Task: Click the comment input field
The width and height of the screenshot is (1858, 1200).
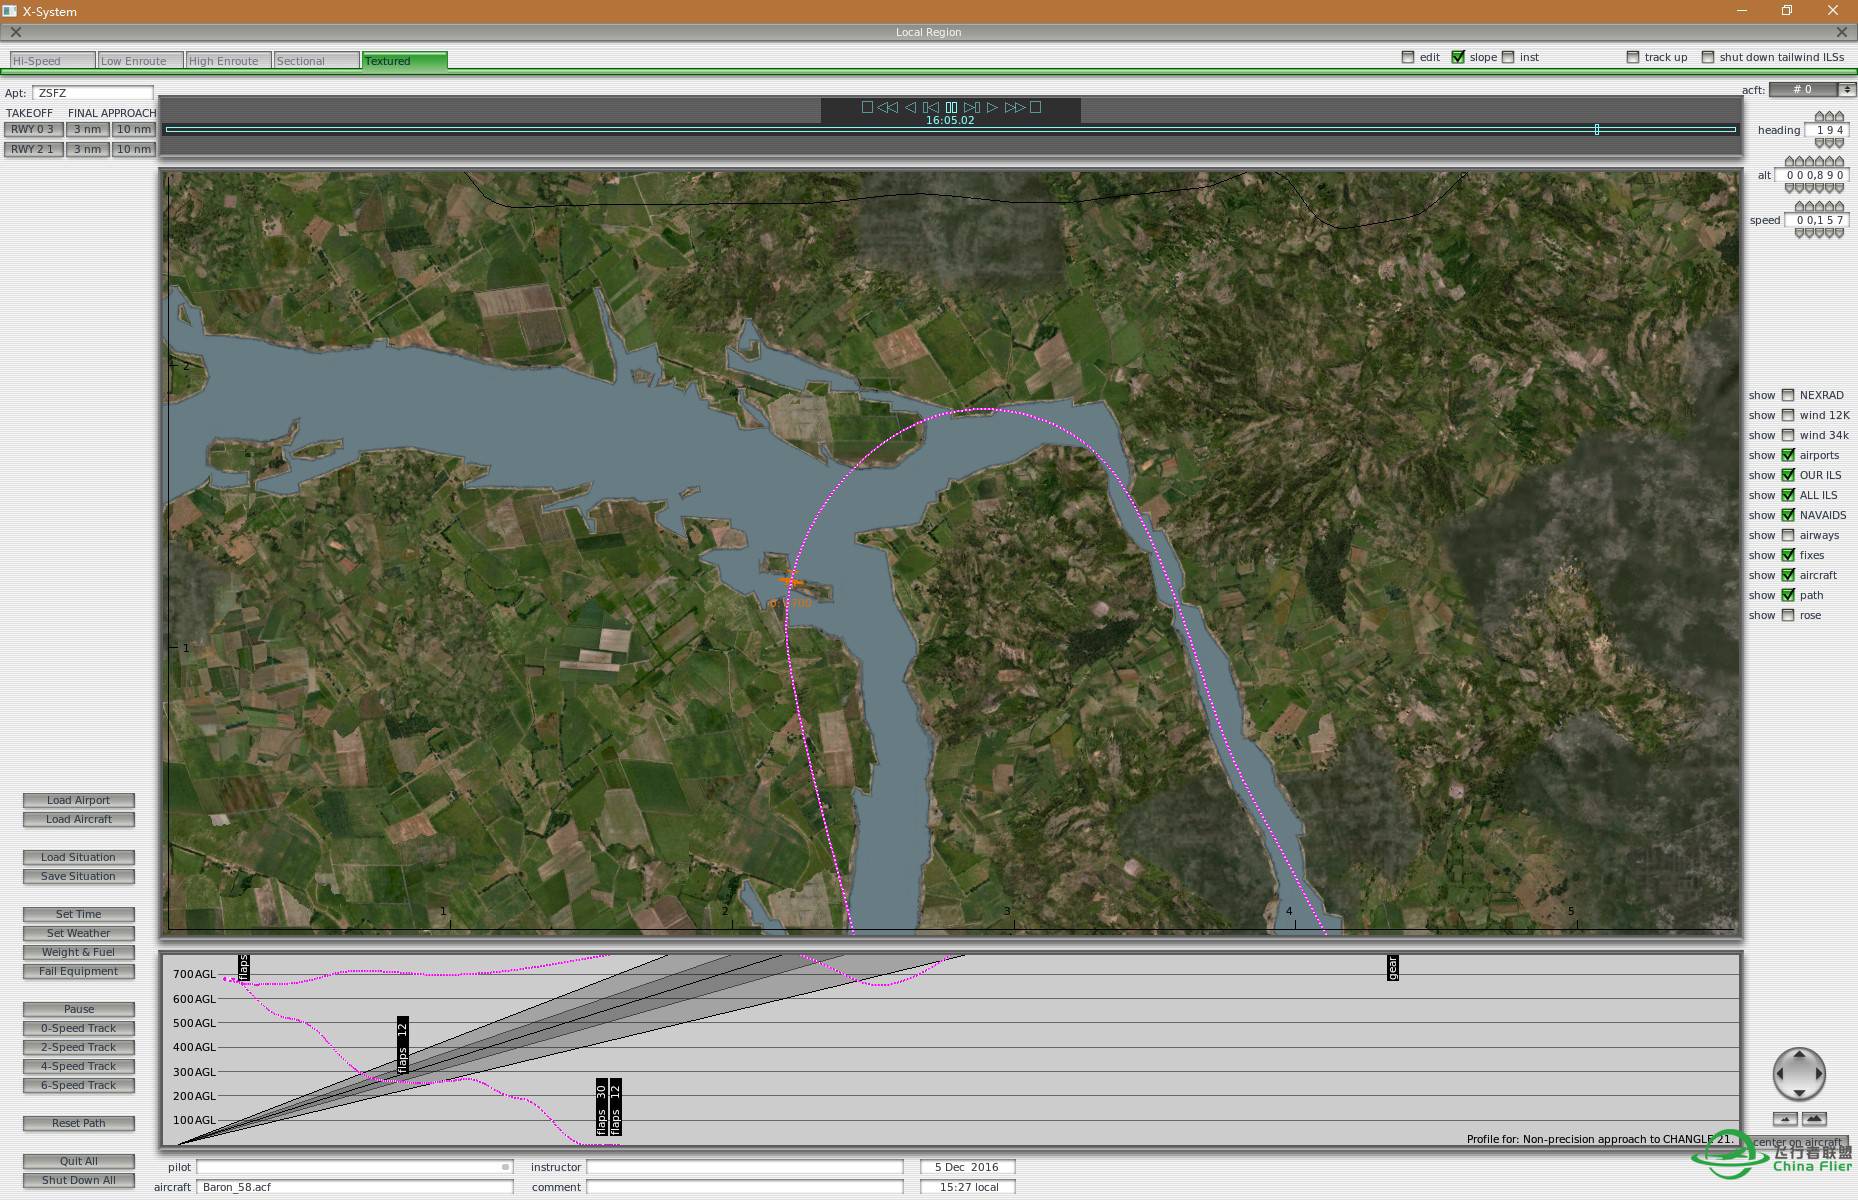Action: click(x=744, y=1187)
